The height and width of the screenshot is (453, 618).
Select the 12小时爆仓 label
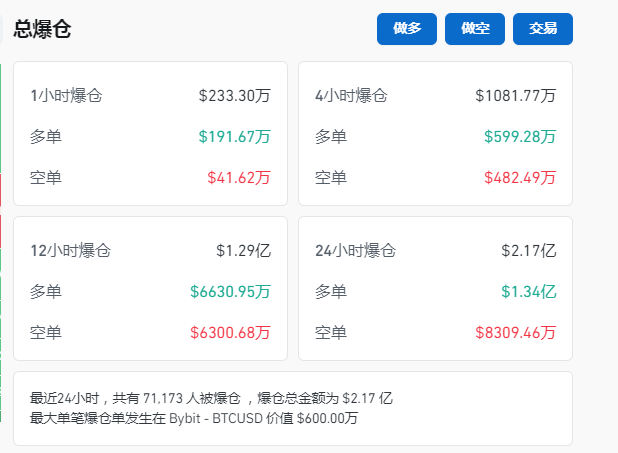71,250
